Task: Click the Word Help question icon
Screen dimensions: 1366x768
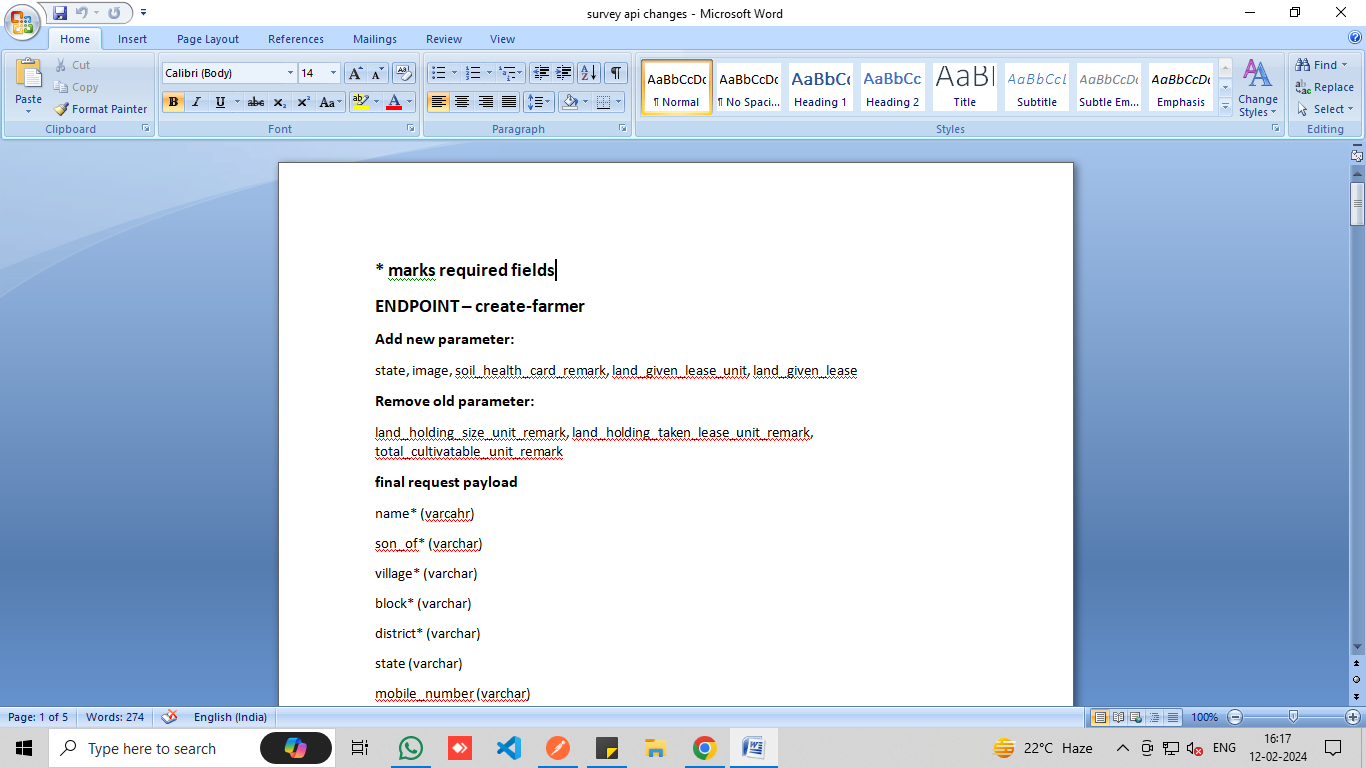Action: click(1355, 38)
